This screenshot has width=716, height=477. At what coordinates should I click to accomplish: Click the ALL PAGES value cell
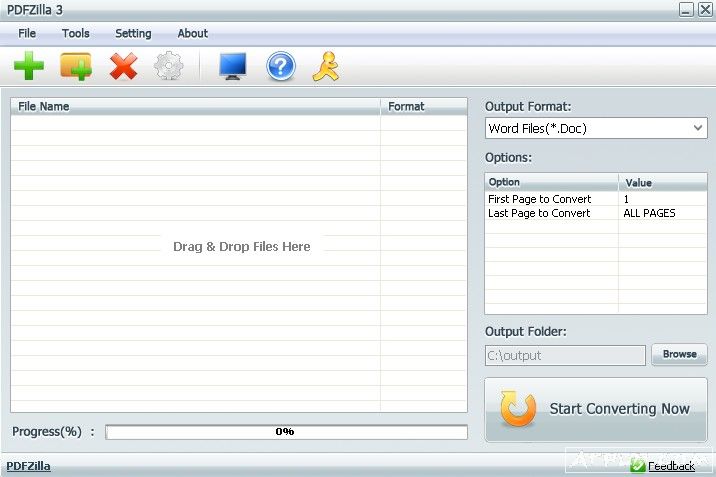[x=649, y=213]
